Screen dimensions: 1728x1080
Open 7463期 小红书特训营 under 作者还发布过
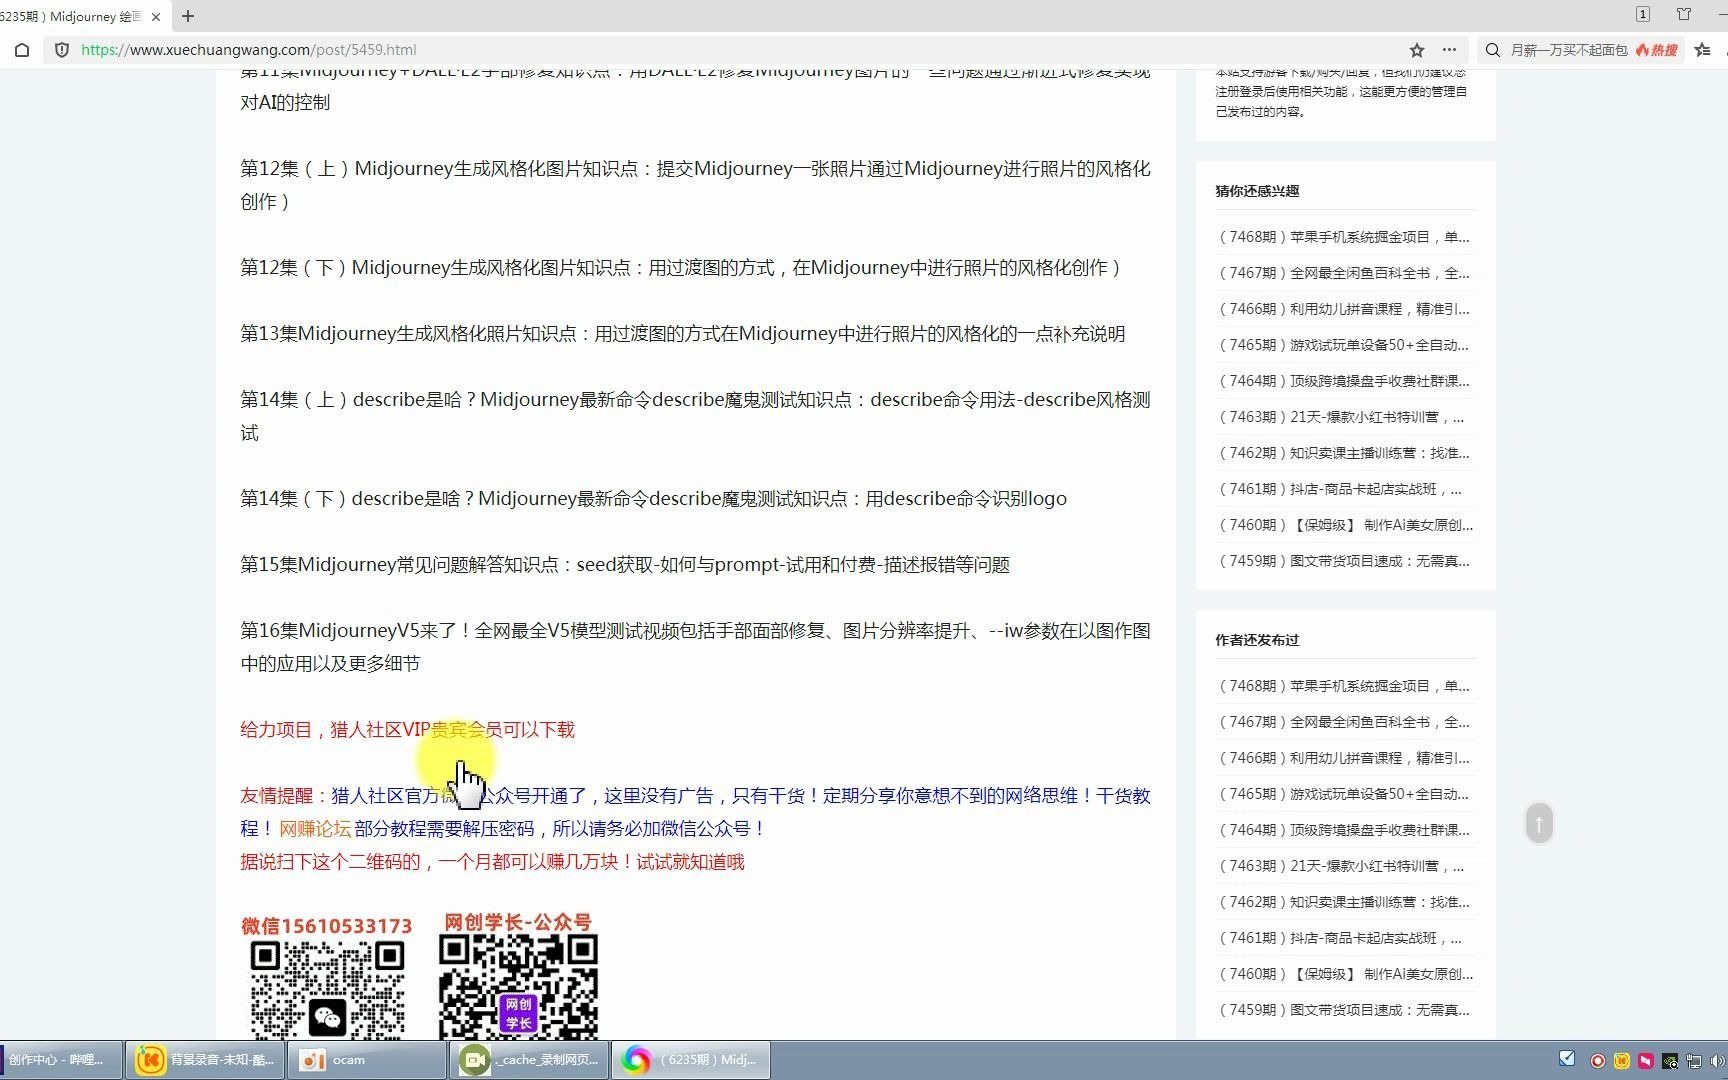(x=1340, y=866)
